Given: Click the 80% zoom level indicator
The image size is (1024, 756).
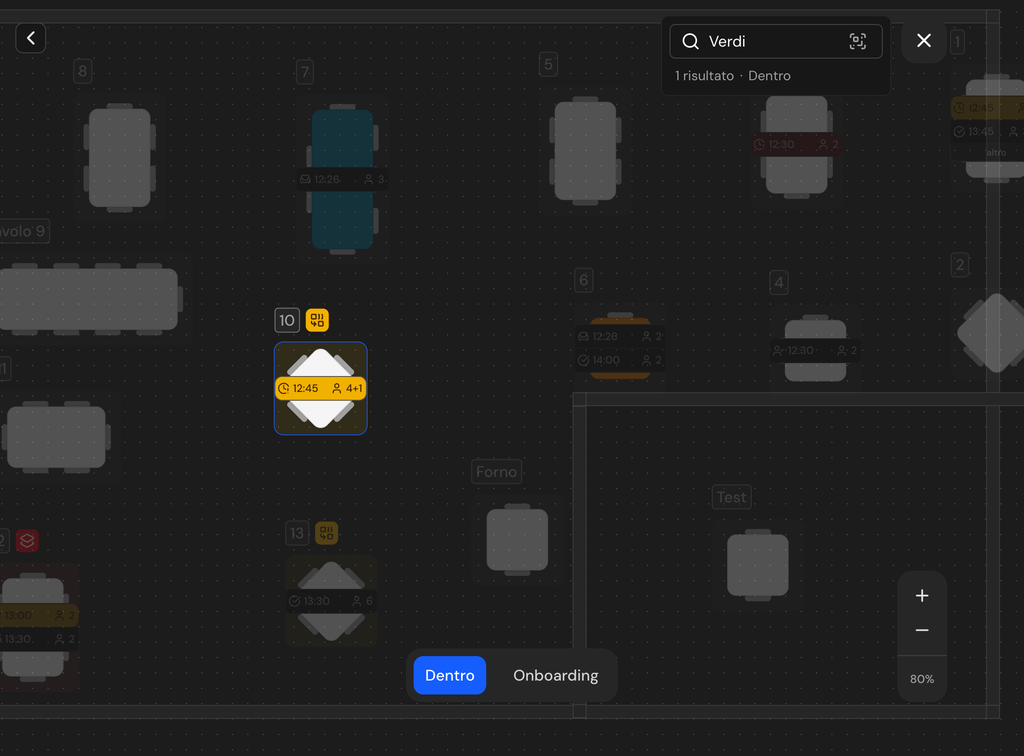Looking at the screenshot, I should 921,679.
